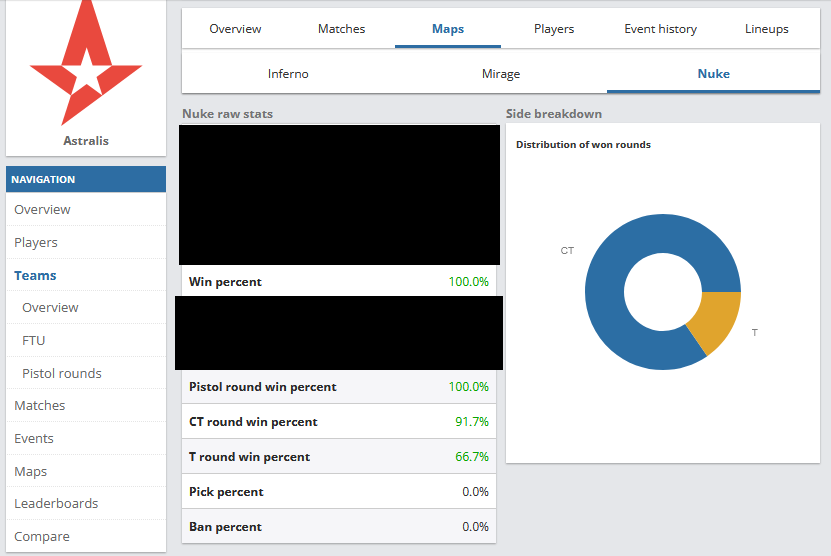Open Players in the navigation sidebar

pos(36,243)
